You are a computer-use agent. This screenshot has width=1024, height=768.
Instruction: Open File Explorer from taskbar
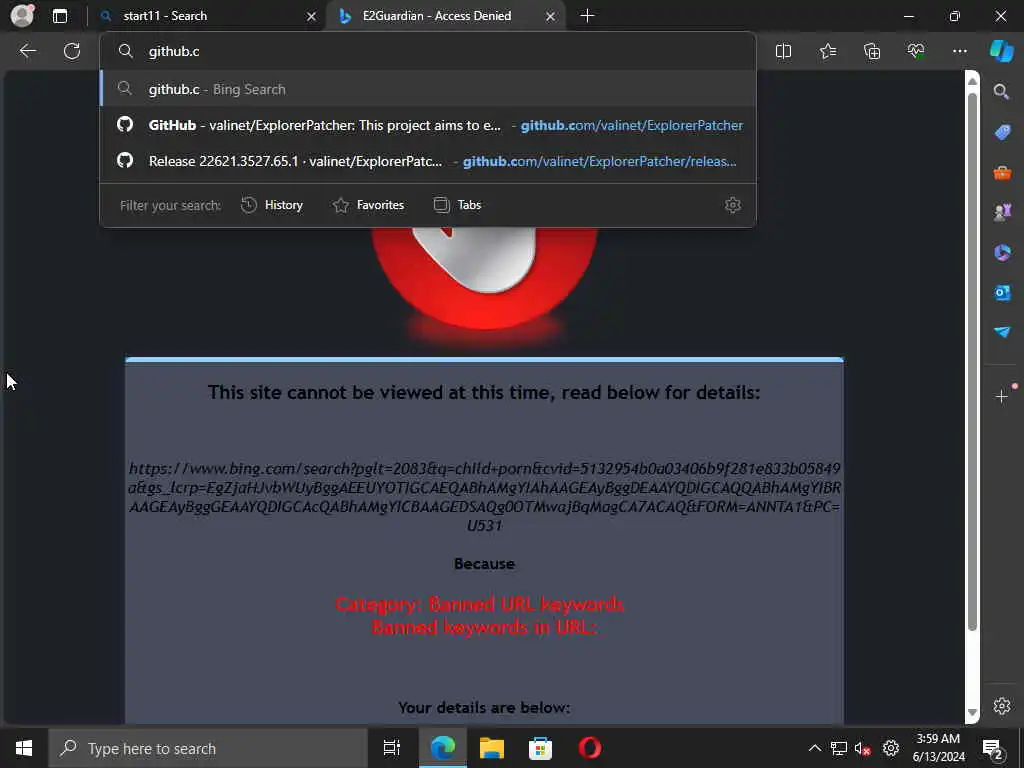pyautogui.click(x=492, y=748)
